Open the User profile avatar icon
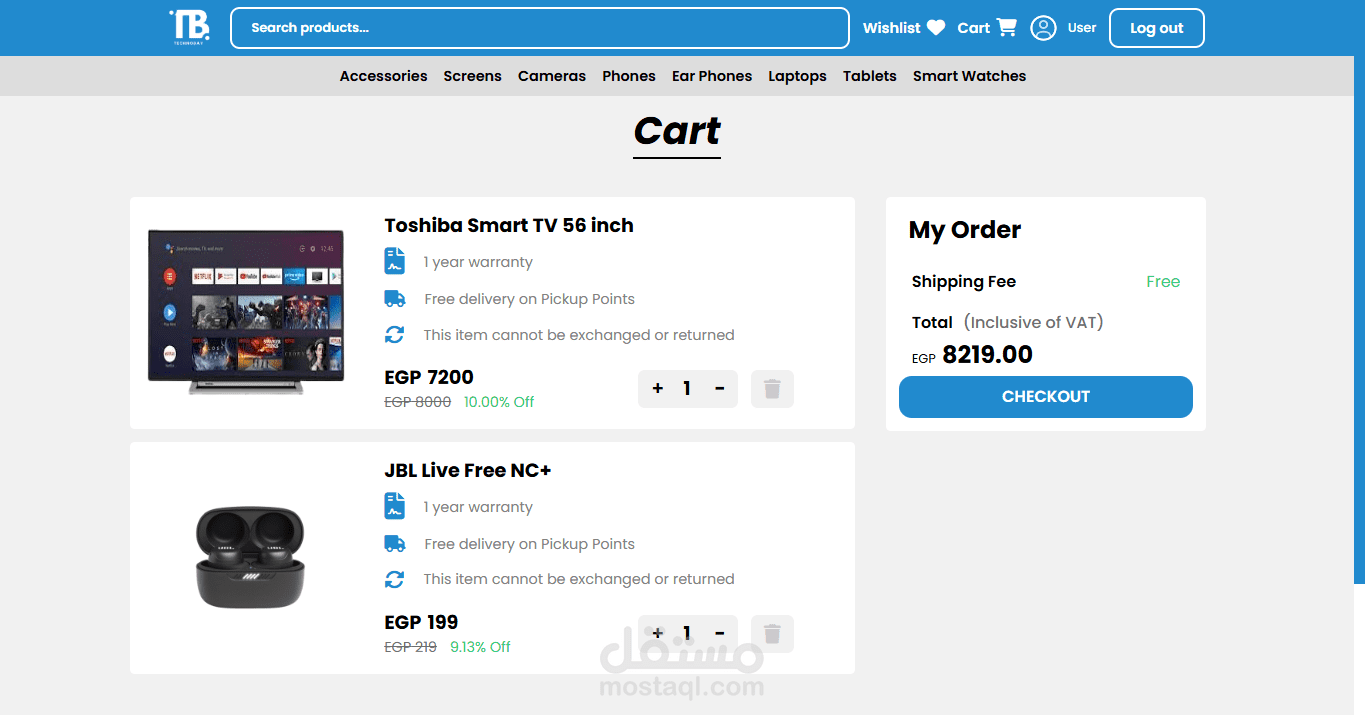The image size is (1365, 715). click(x=1043, y=28)
